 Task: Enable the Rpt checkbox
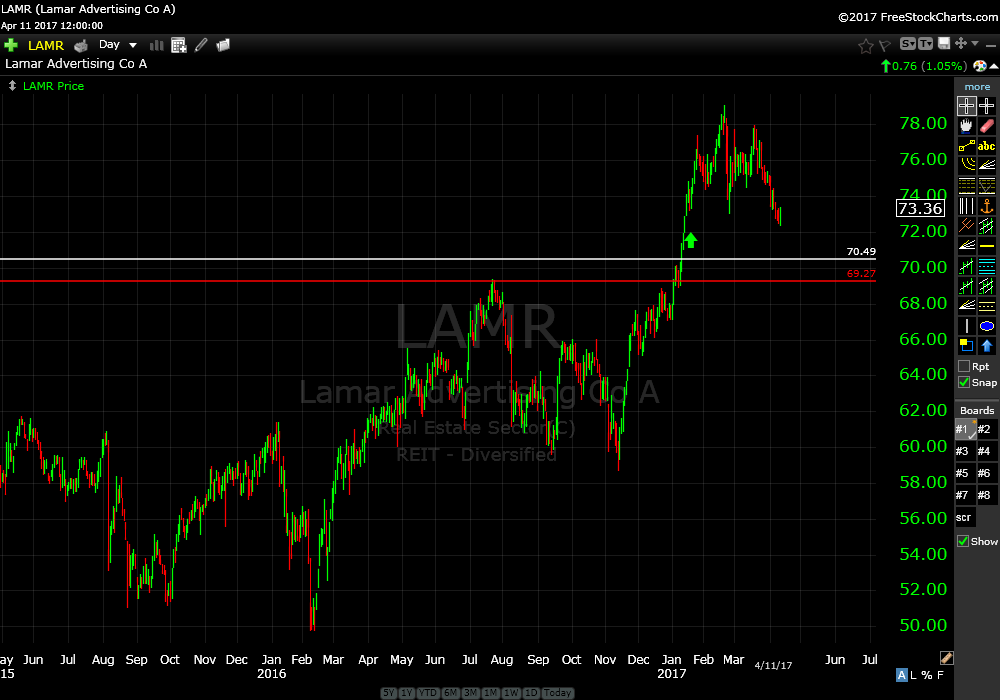pos(964,366)
